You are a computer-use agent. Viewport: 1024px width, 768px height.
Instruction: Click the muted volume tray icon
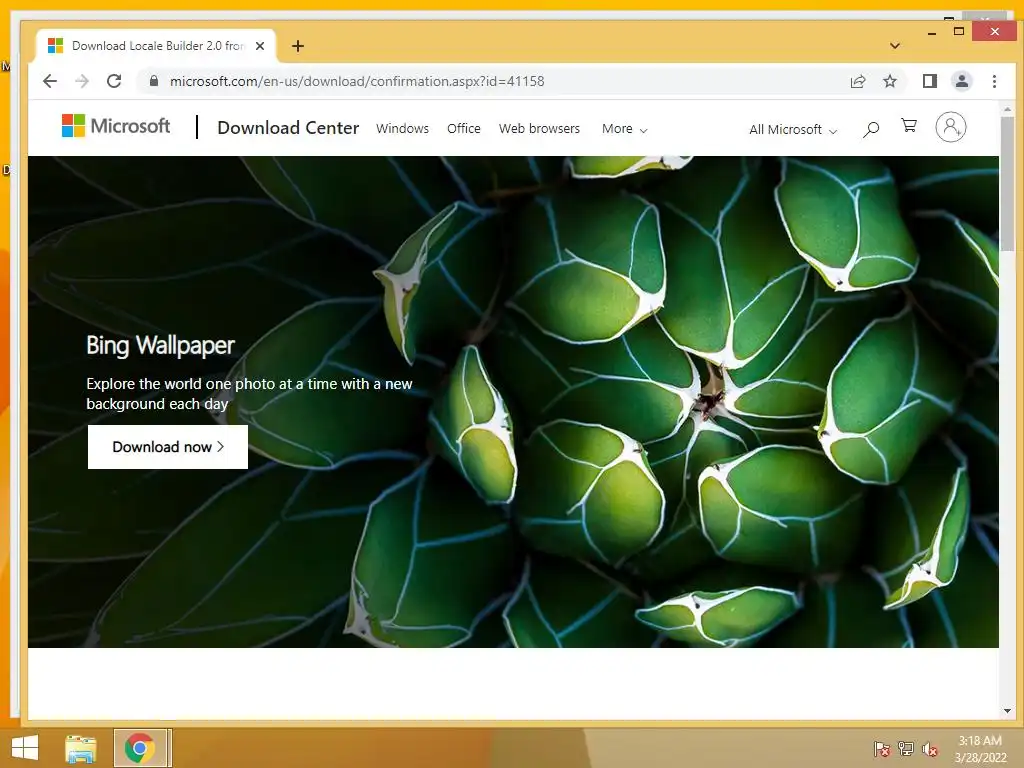930,748
